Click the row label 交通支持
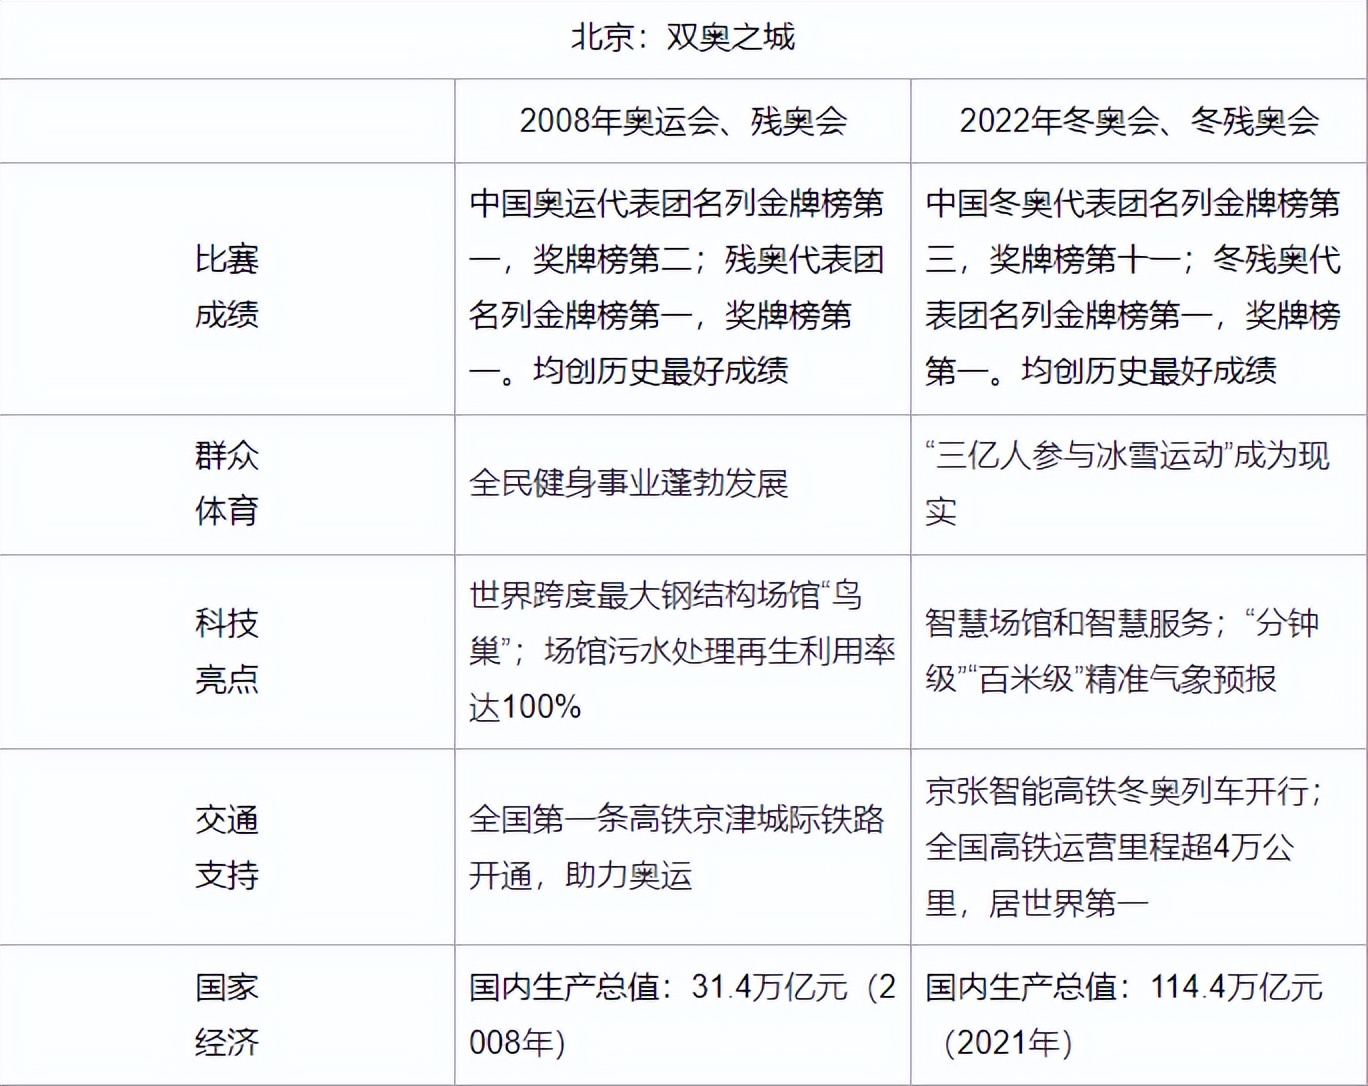 pos(227,847)
